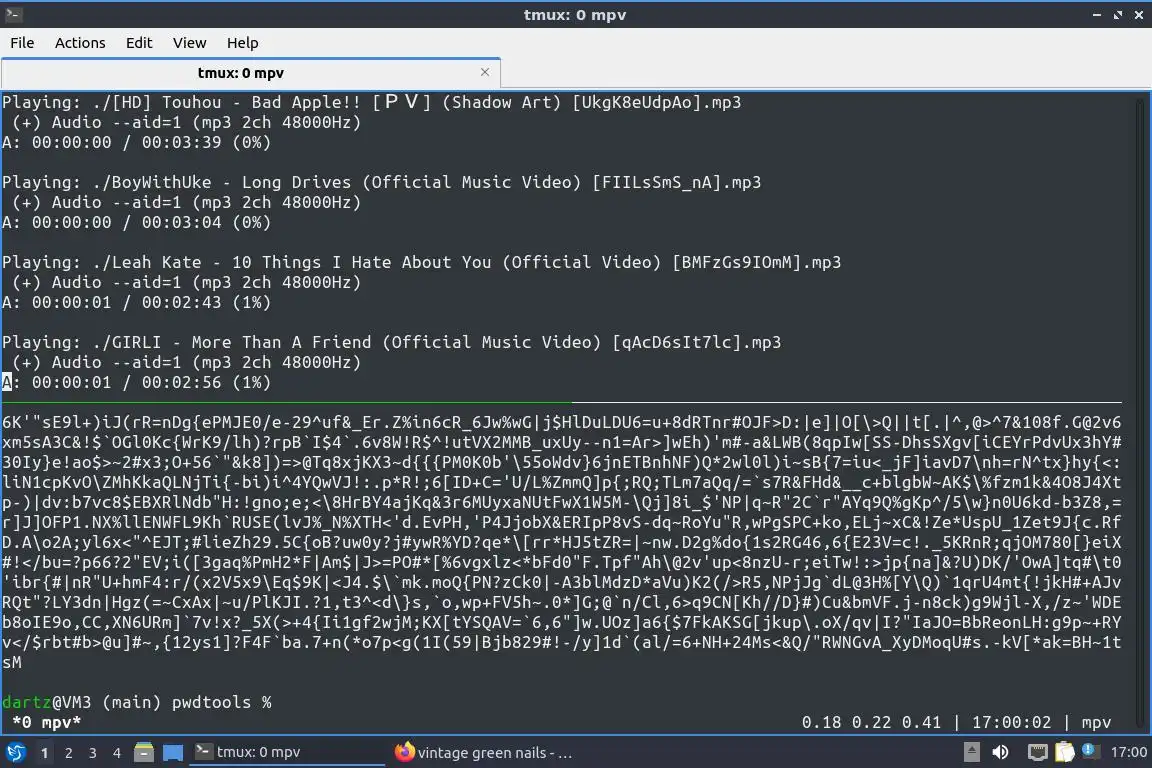1152x768 pixels.
Task: Click the 'pwdtools %' prompt text
Action: pos(222,702)
